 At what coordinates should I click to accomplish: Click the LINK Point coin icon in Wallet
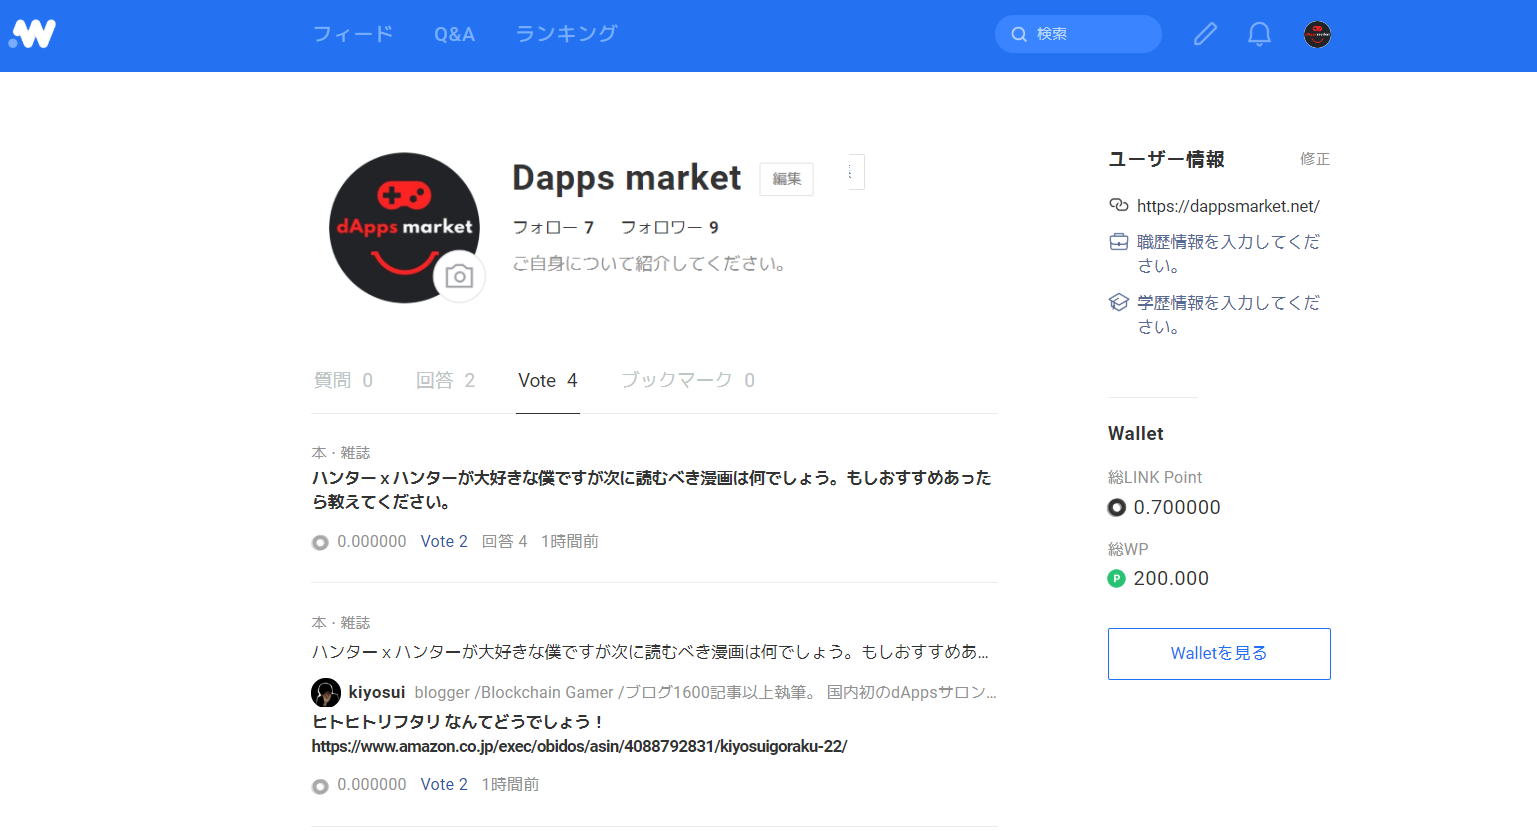click(x=1117, y=508)
